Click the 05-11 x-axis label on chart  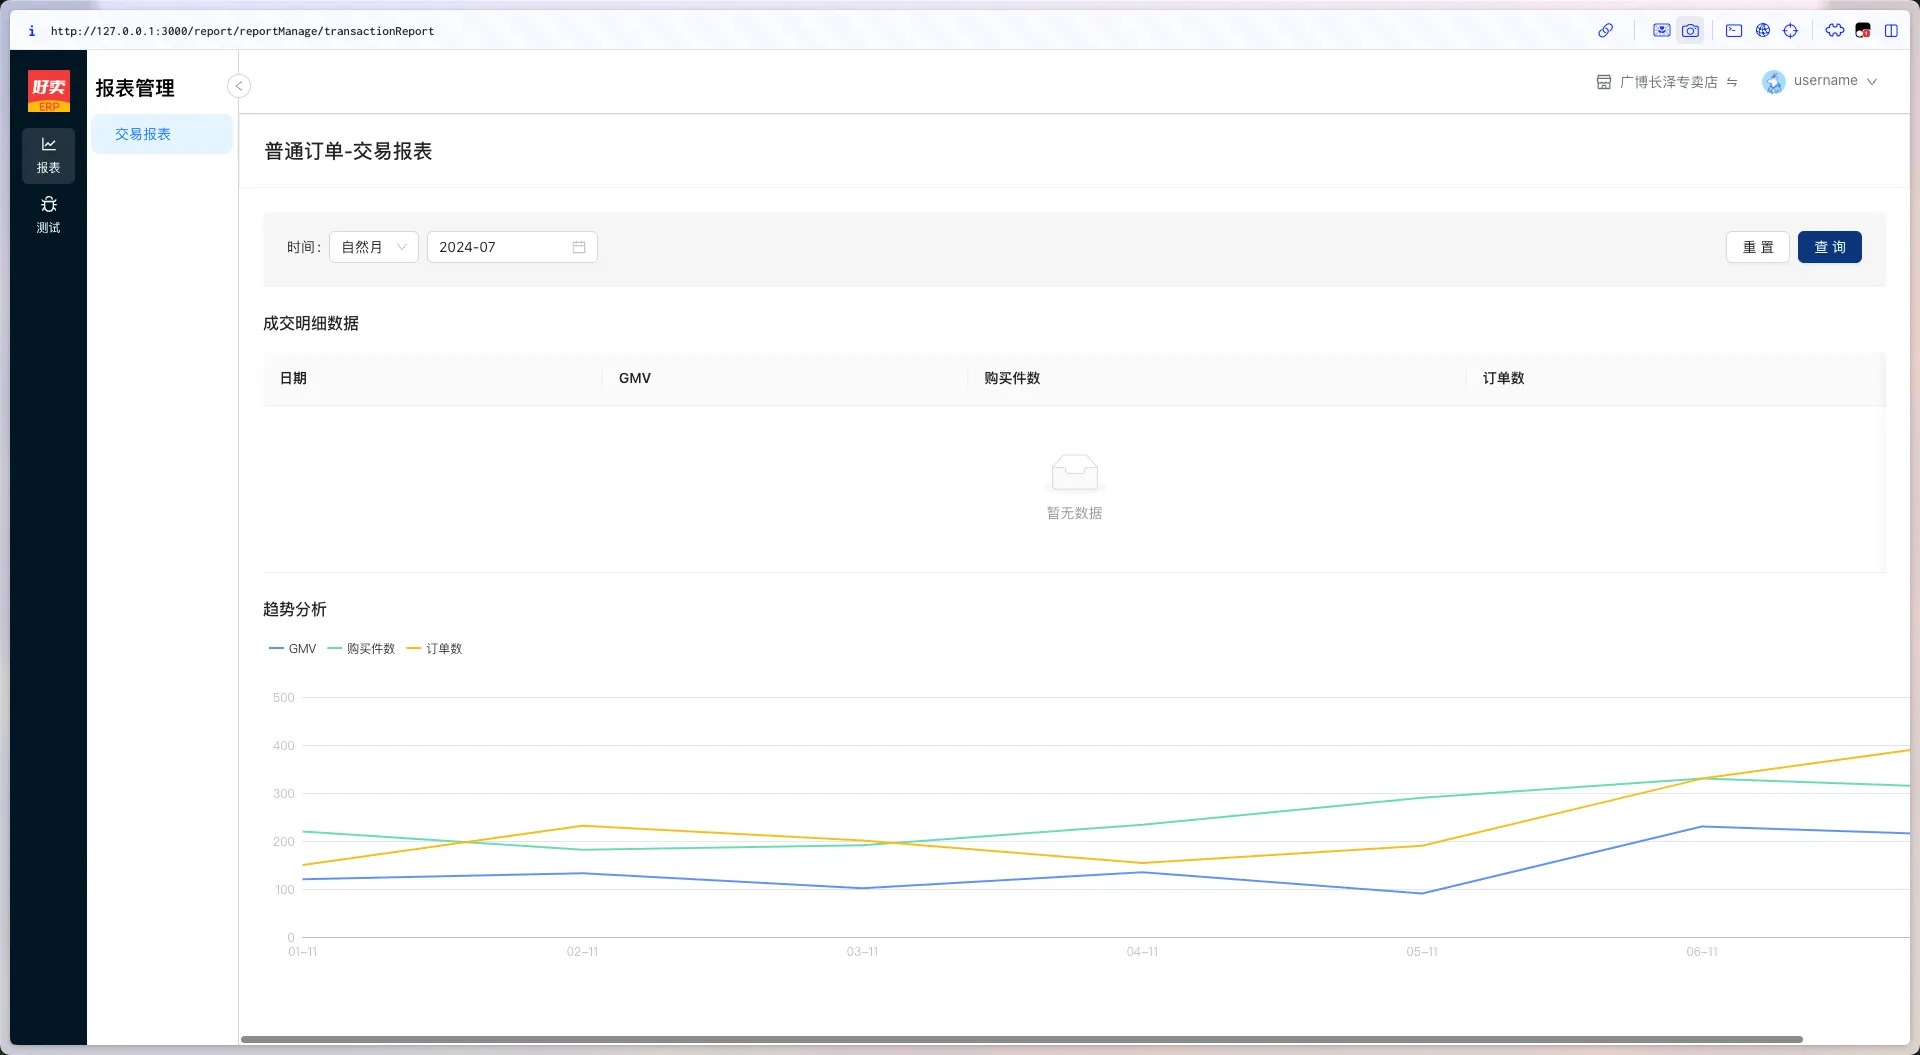click(x=1422, y=952)
